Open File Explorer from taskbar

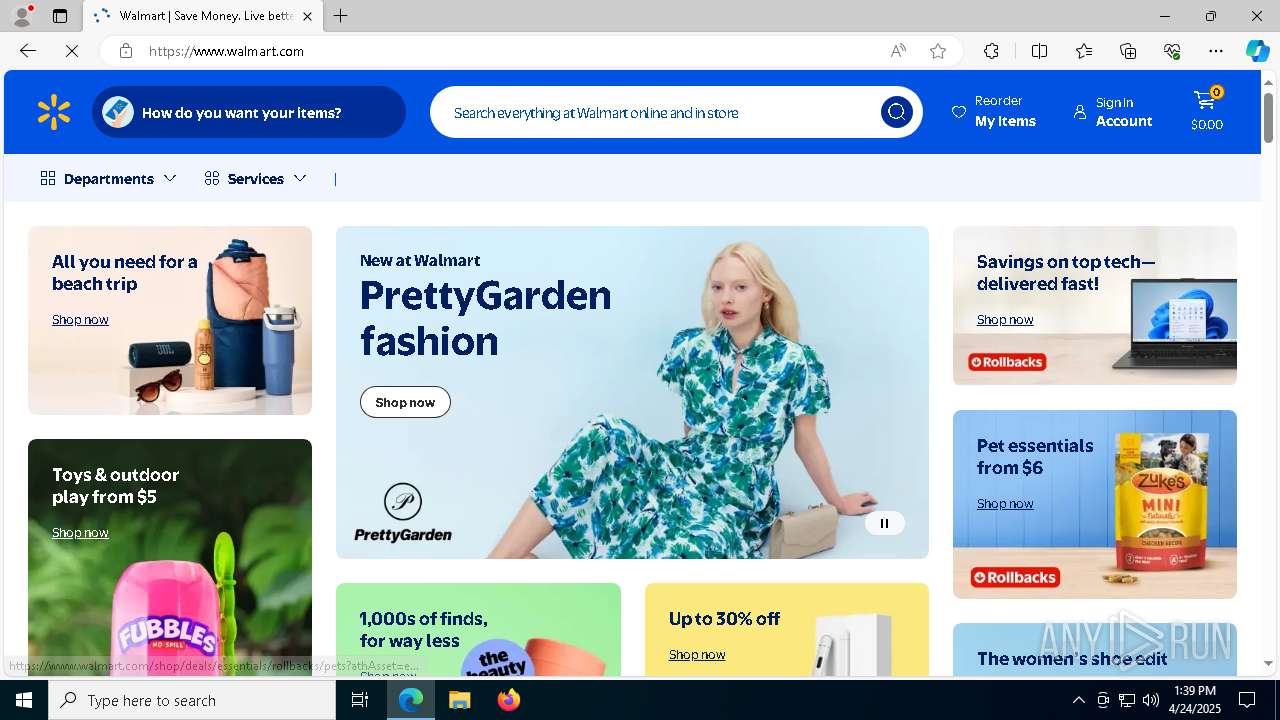click(459, 700)
